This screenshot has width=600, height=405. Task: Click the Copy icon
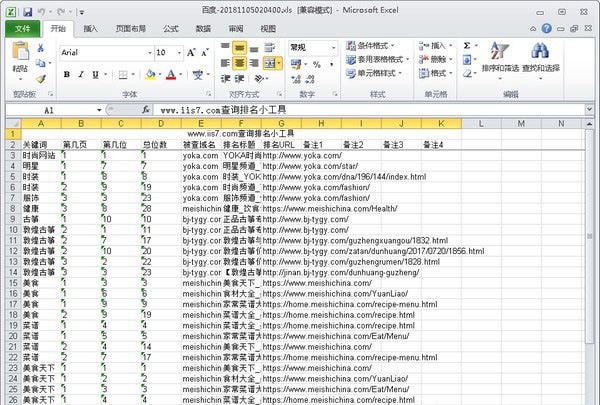pyautogui.click(x=40, y=63)
